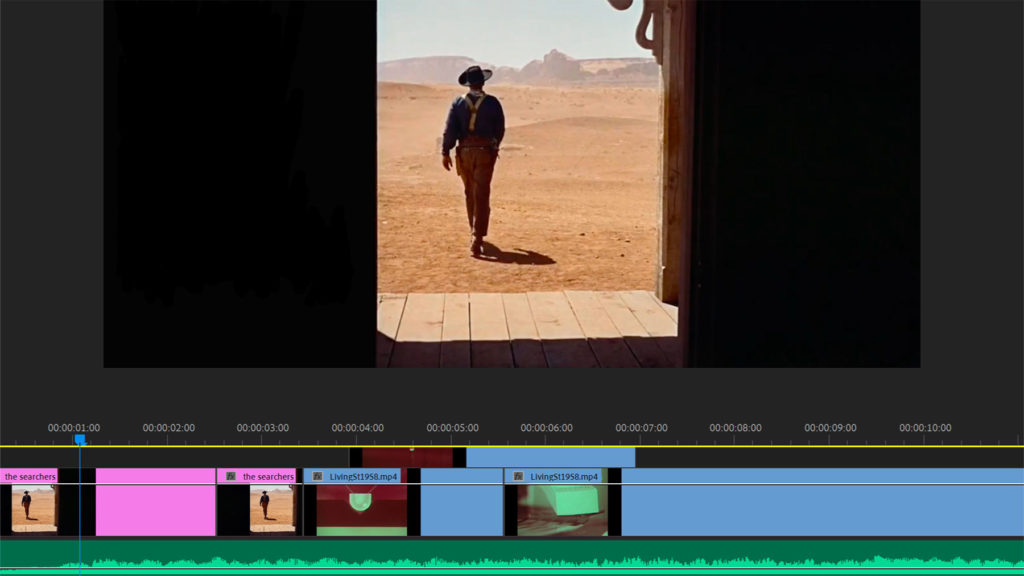Click the 00:00:10:00 timecode on ruler
The image size is (1024, 576).
(925, 429)
